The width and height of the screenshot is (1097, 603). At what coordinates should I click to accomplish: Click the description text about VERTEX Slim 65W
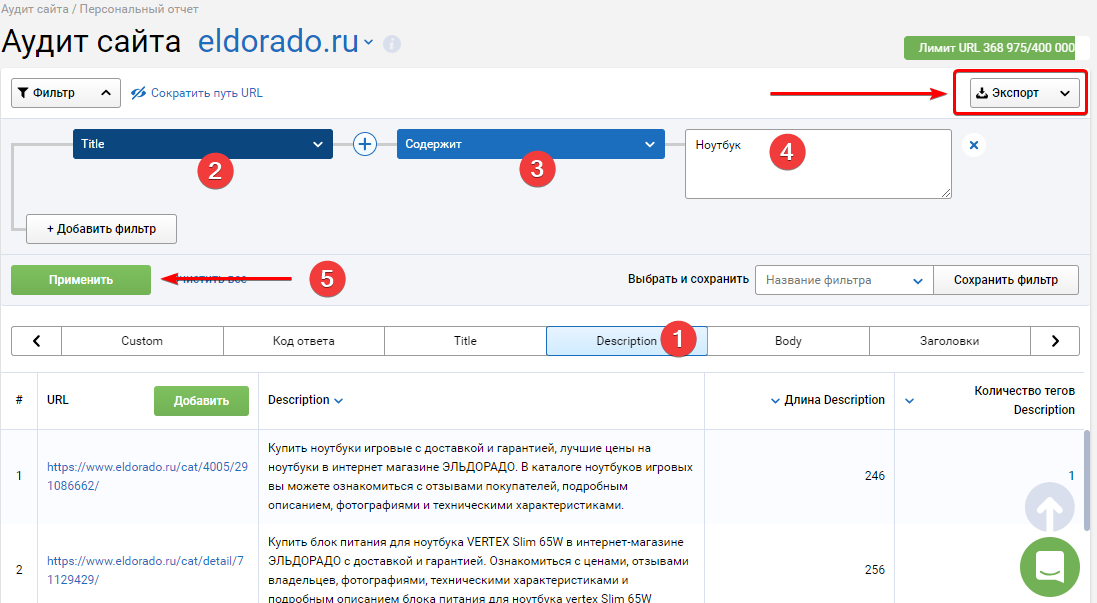pos(479,570)
